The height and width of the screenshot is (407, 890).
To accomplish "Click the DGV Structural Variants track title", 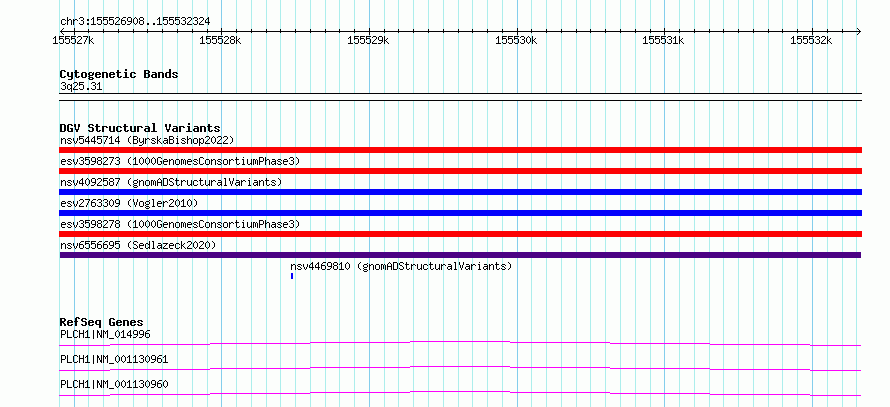I will click(140, 128).
